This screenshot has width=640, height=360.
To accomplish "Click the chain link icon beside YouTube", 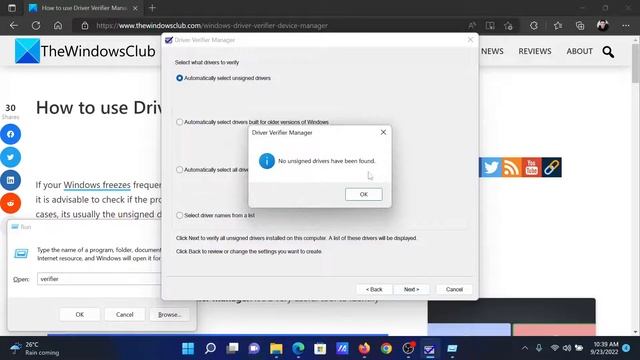I will pyautogui.click(x=551, y=167).
